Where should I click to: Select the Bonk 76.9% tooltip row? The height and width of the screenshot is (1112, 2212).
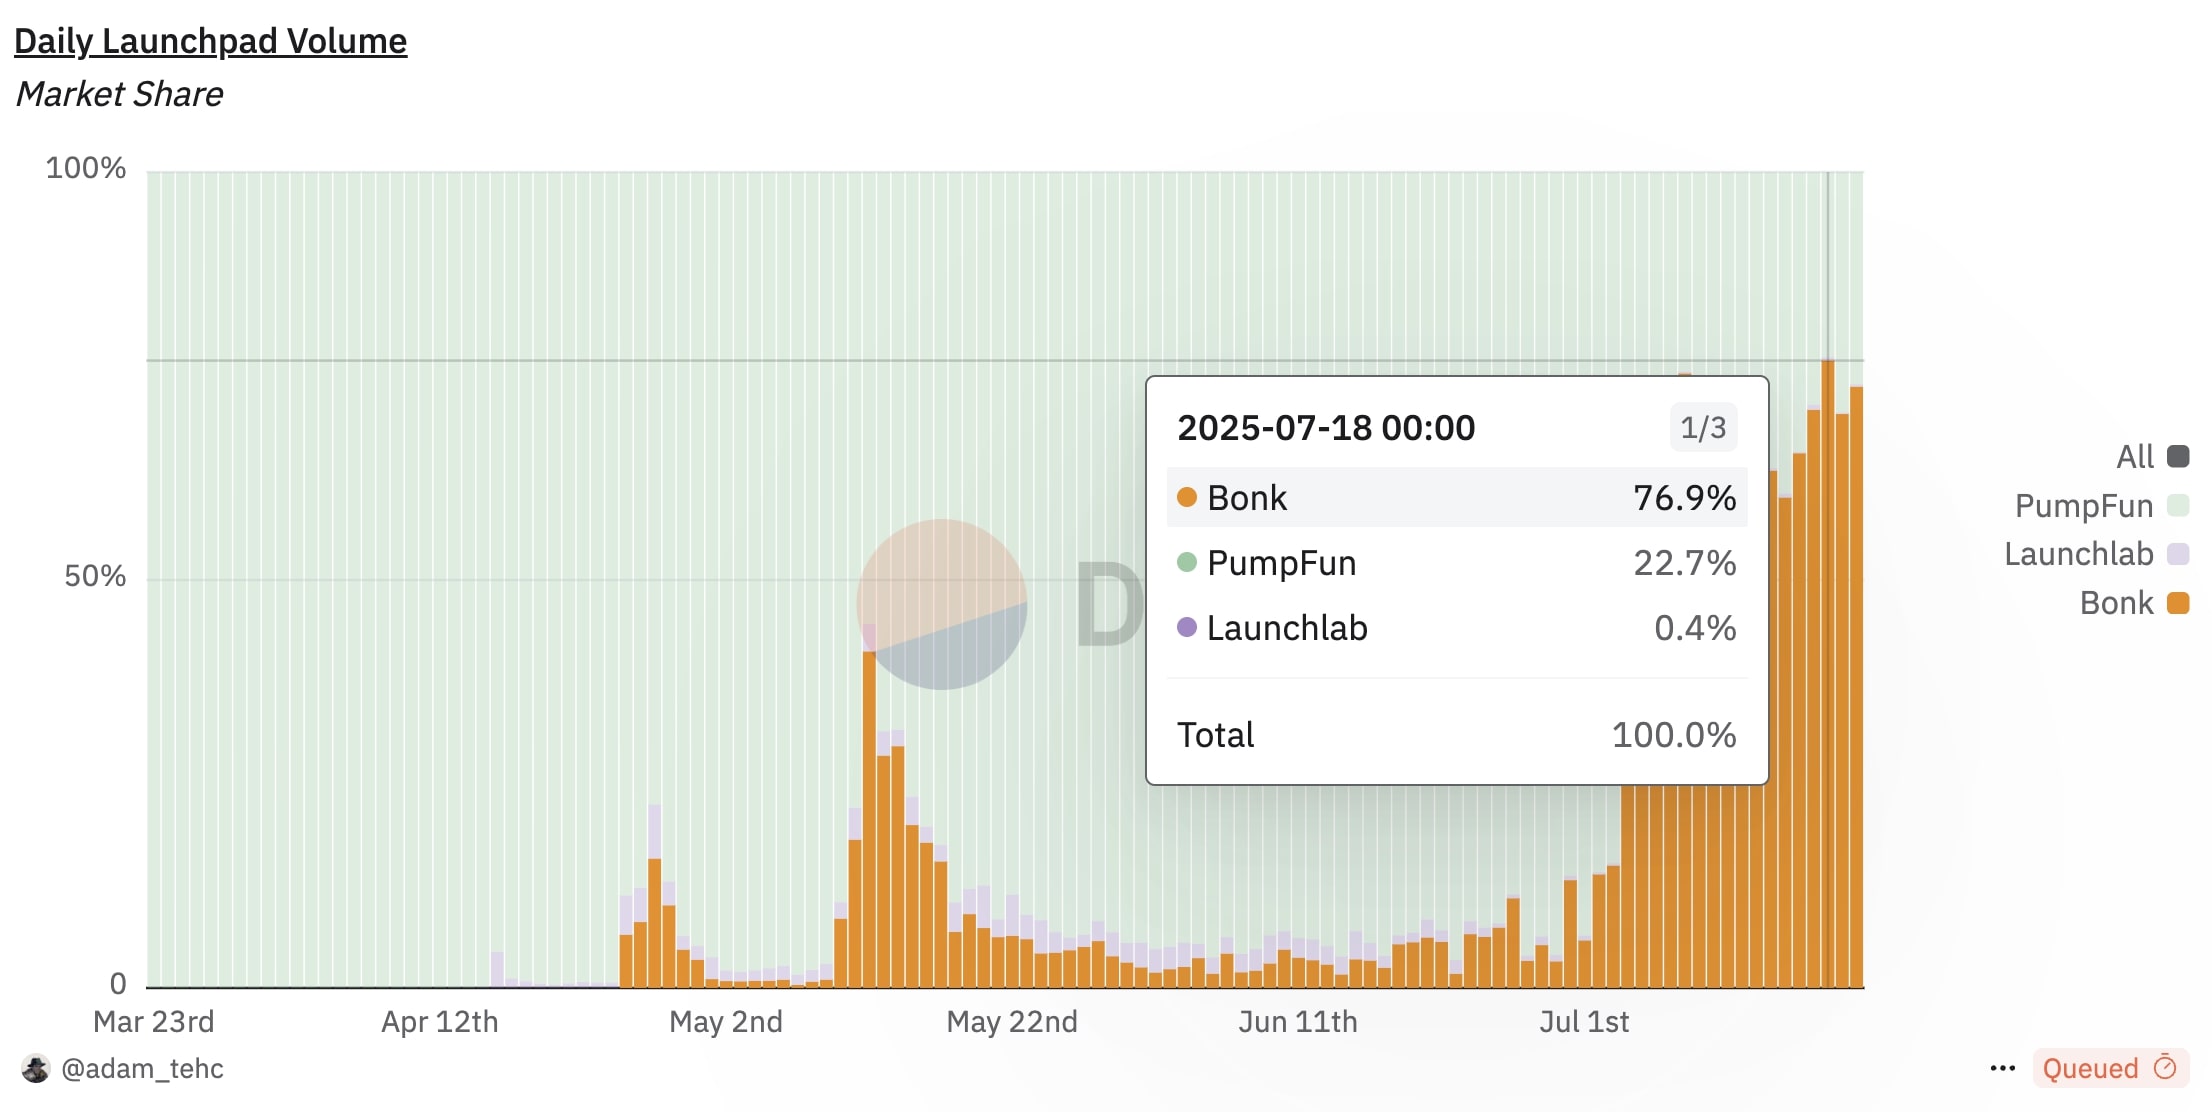coord(1457,497)
